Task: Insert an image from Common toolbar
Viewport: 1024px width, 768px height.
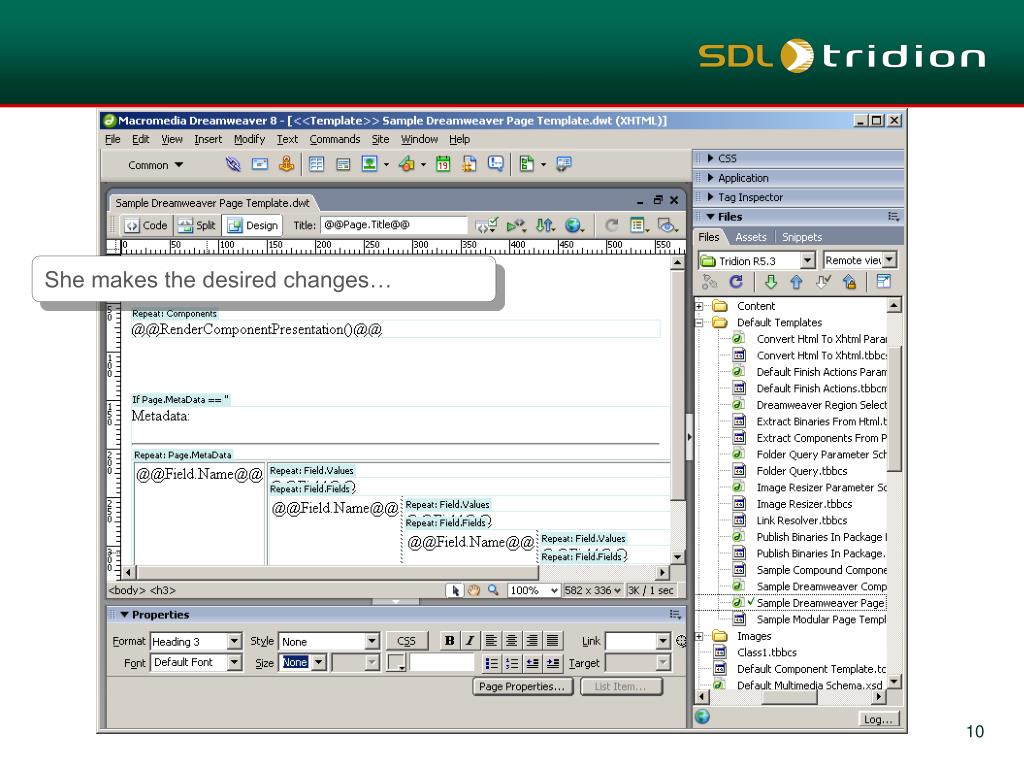Action: coord(370,164)
